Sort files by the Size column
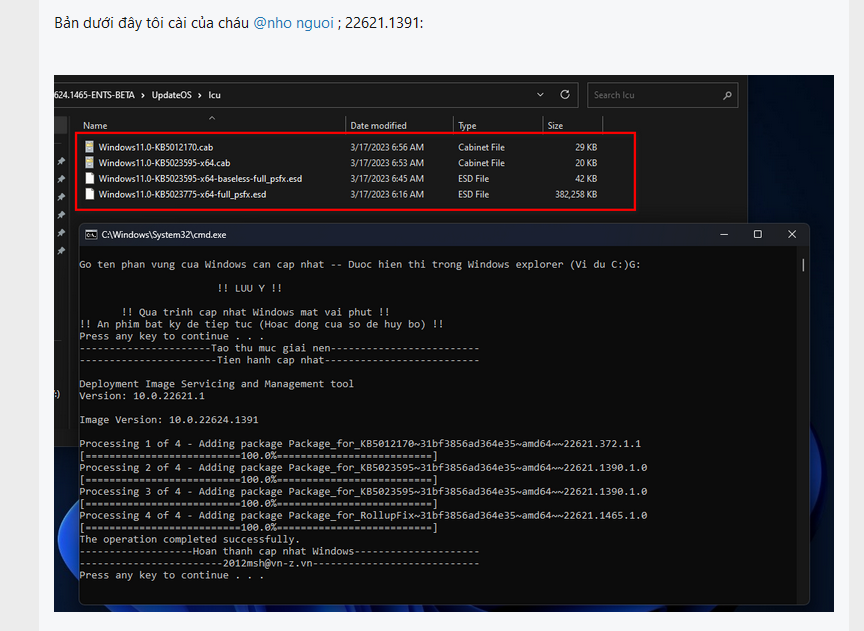This screenshot has height=631, width=864. pos(555,126)
